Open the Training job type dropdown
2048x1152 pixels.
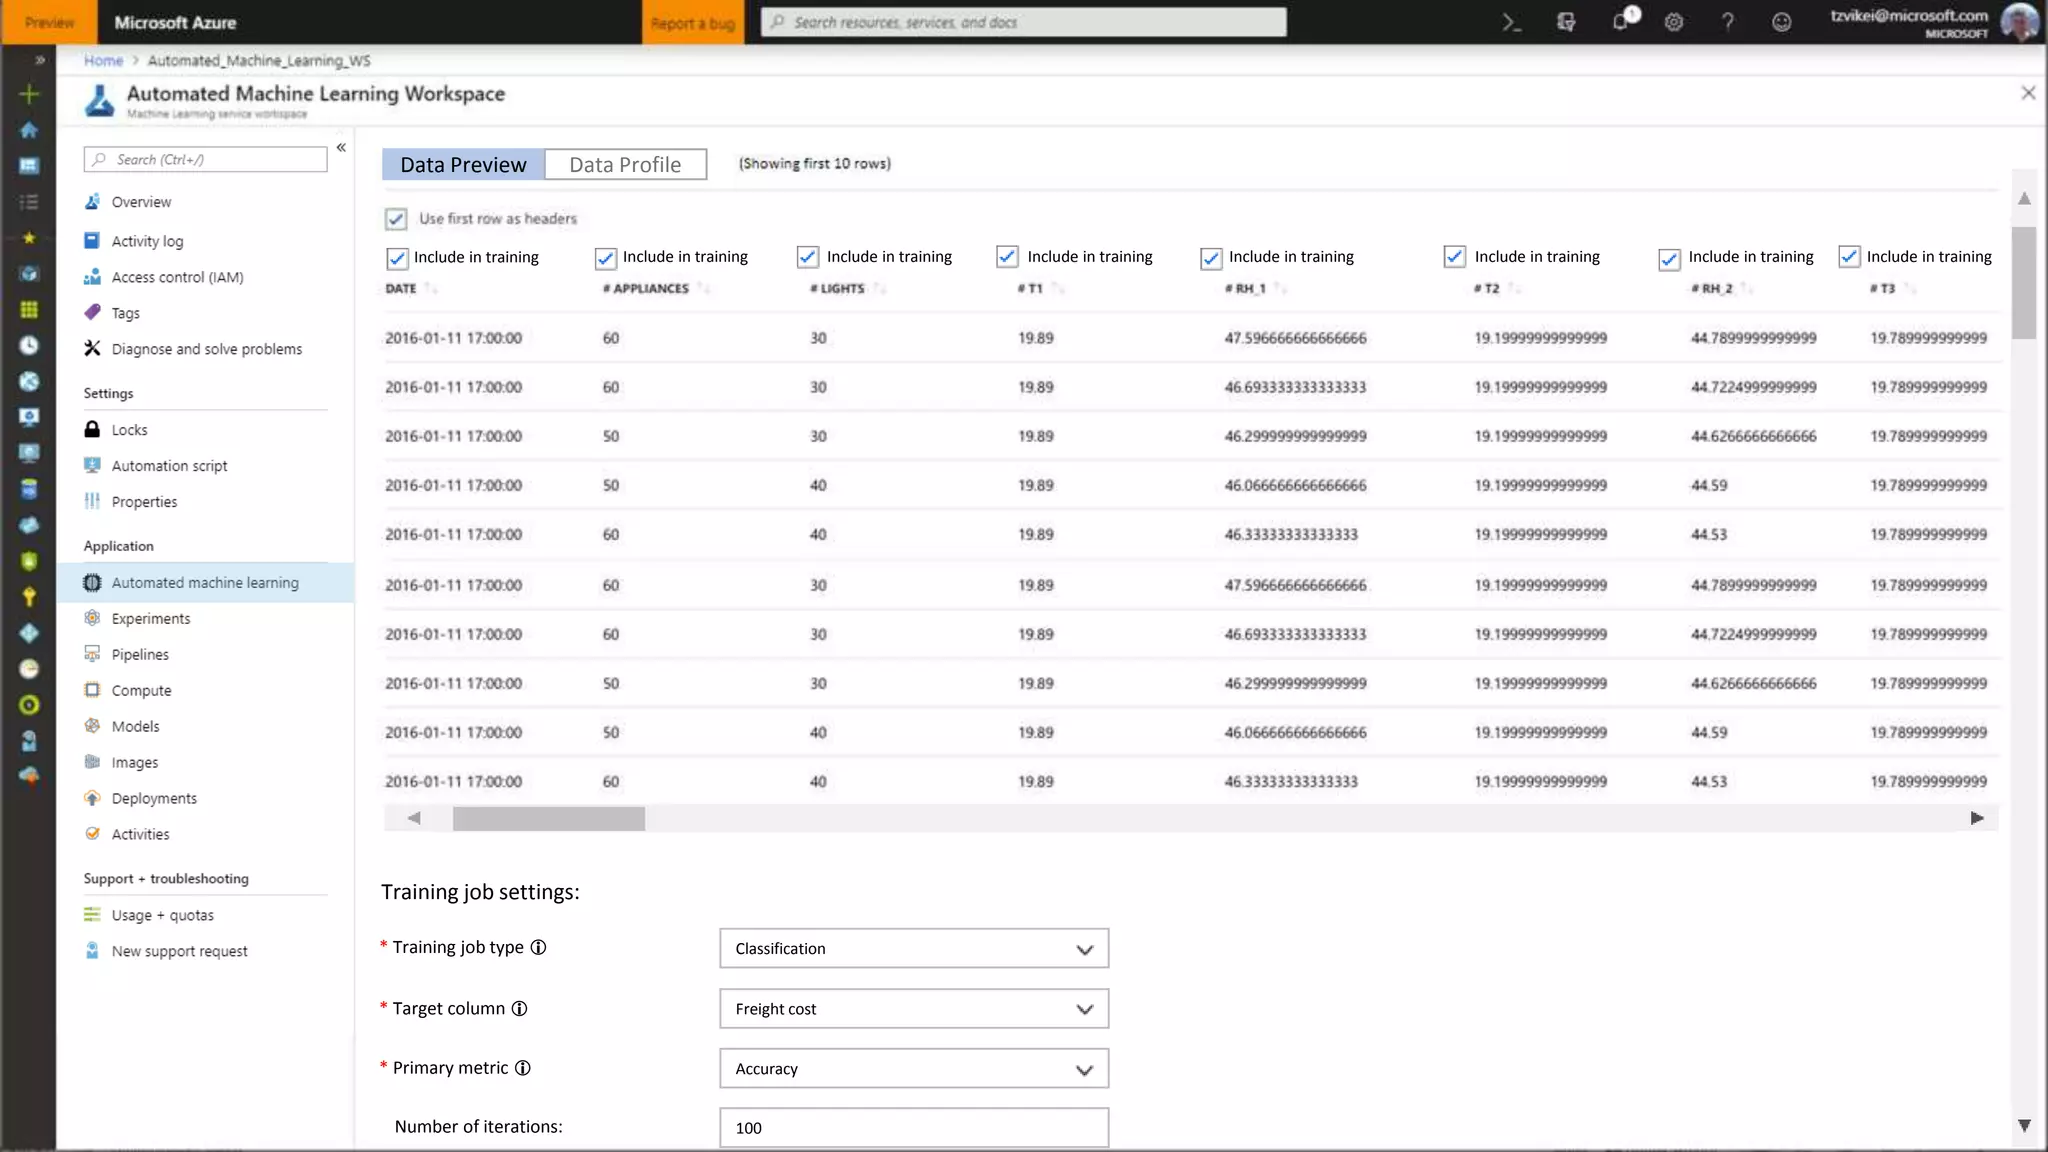tap(914, 948)
